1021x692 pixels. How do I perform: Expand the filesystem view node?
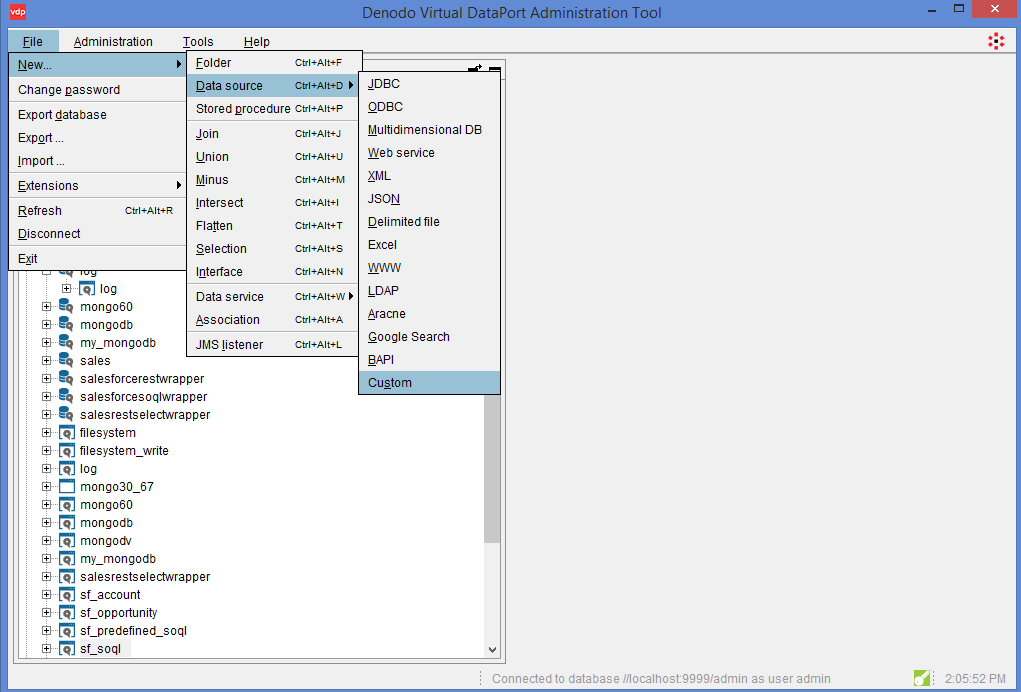[x=46, y=432]
